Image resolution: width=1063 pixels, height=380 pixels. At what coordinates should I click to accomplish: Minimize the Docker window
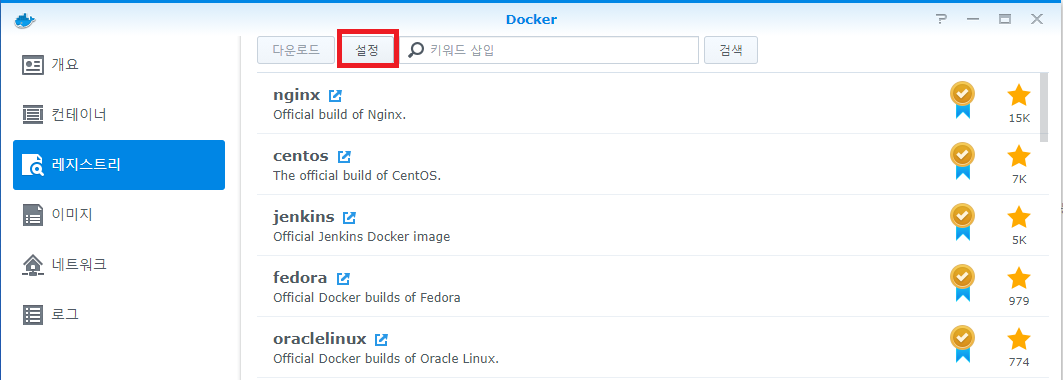coord(973,20)
